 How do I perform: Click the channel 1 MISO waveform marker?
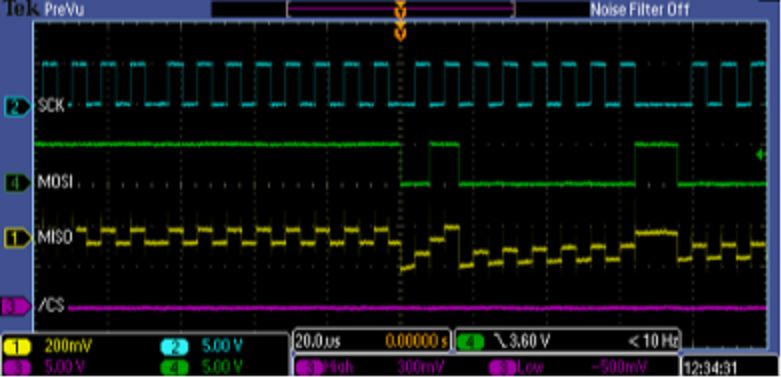coord(18,238)
